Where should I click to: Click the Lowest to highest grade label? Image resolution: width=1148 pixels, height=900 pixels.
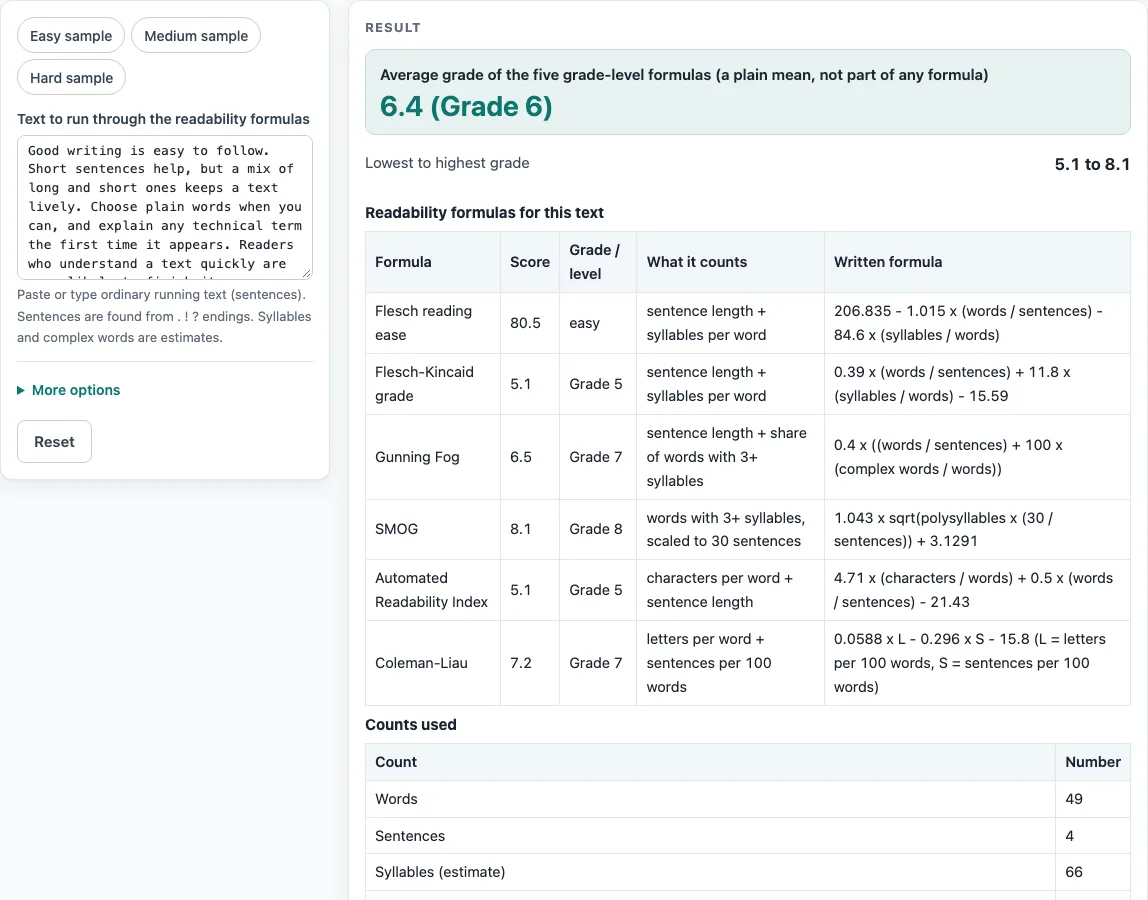click(x=447, y=163)
